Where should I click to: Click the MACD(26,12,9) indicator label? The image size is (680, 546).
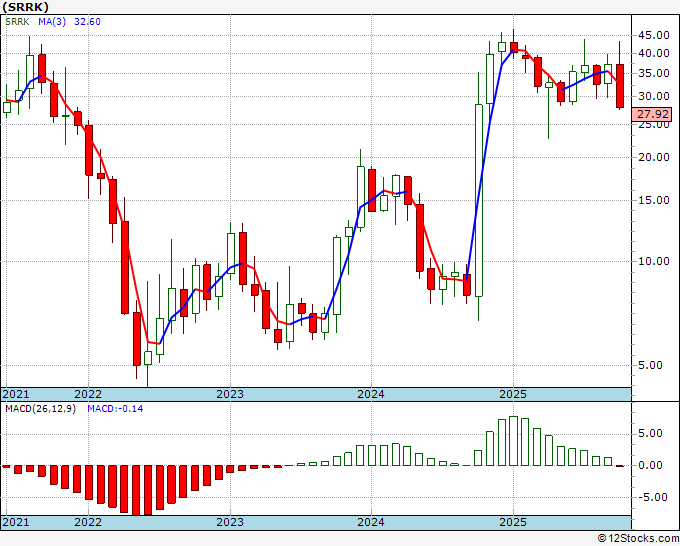point(41,409)
